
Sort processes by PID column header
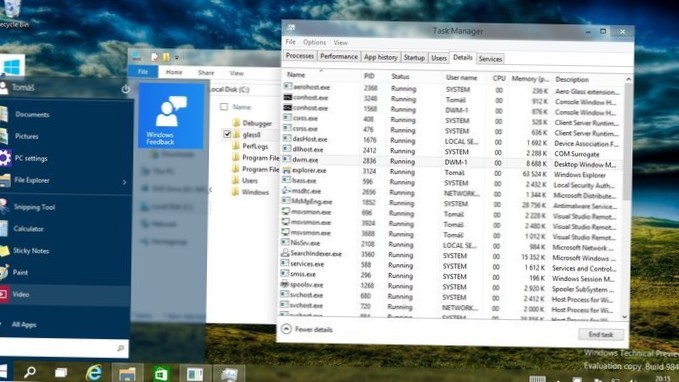pos(369,76)
